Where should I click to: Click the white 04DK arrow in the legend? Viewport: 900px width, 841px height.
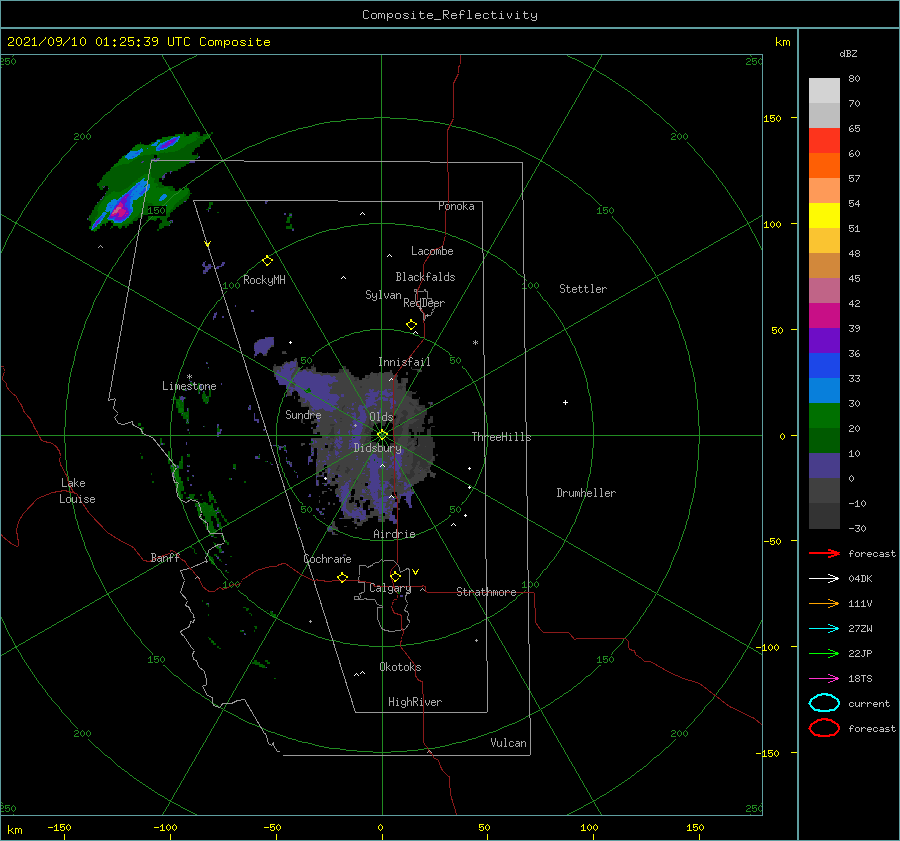pos(824,578)
